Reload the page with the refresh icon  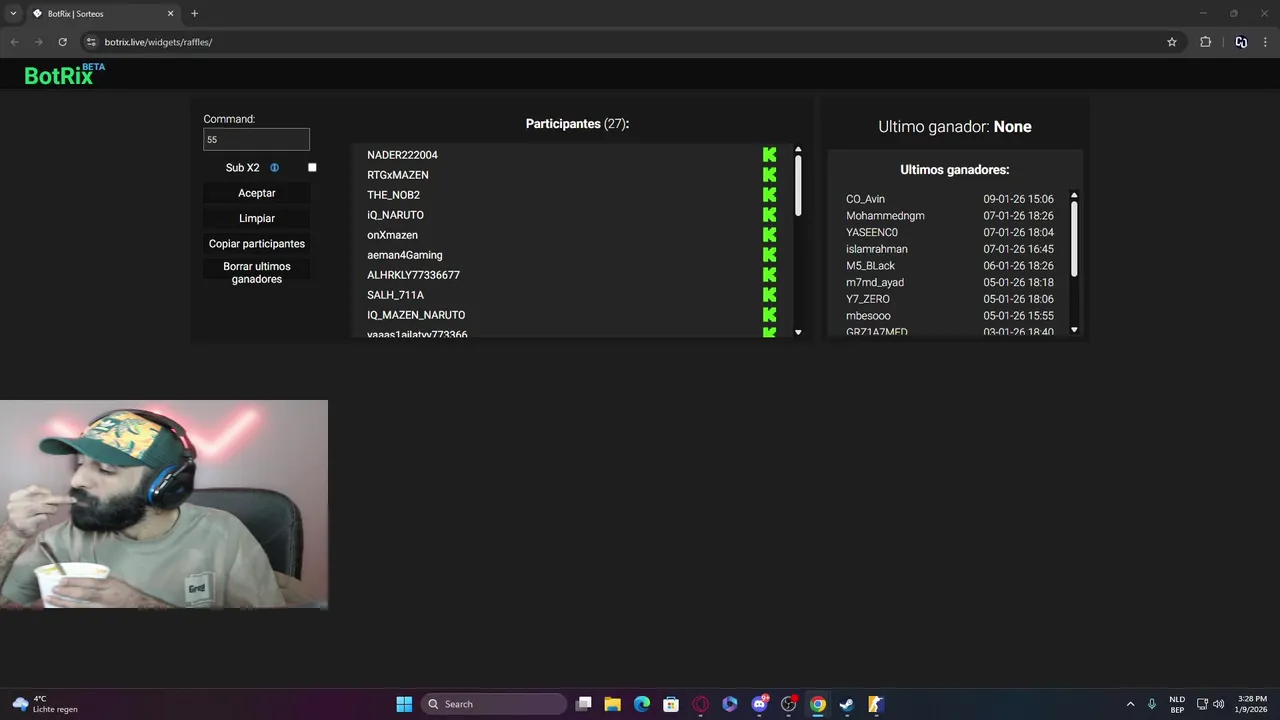(x=62, y=42)
